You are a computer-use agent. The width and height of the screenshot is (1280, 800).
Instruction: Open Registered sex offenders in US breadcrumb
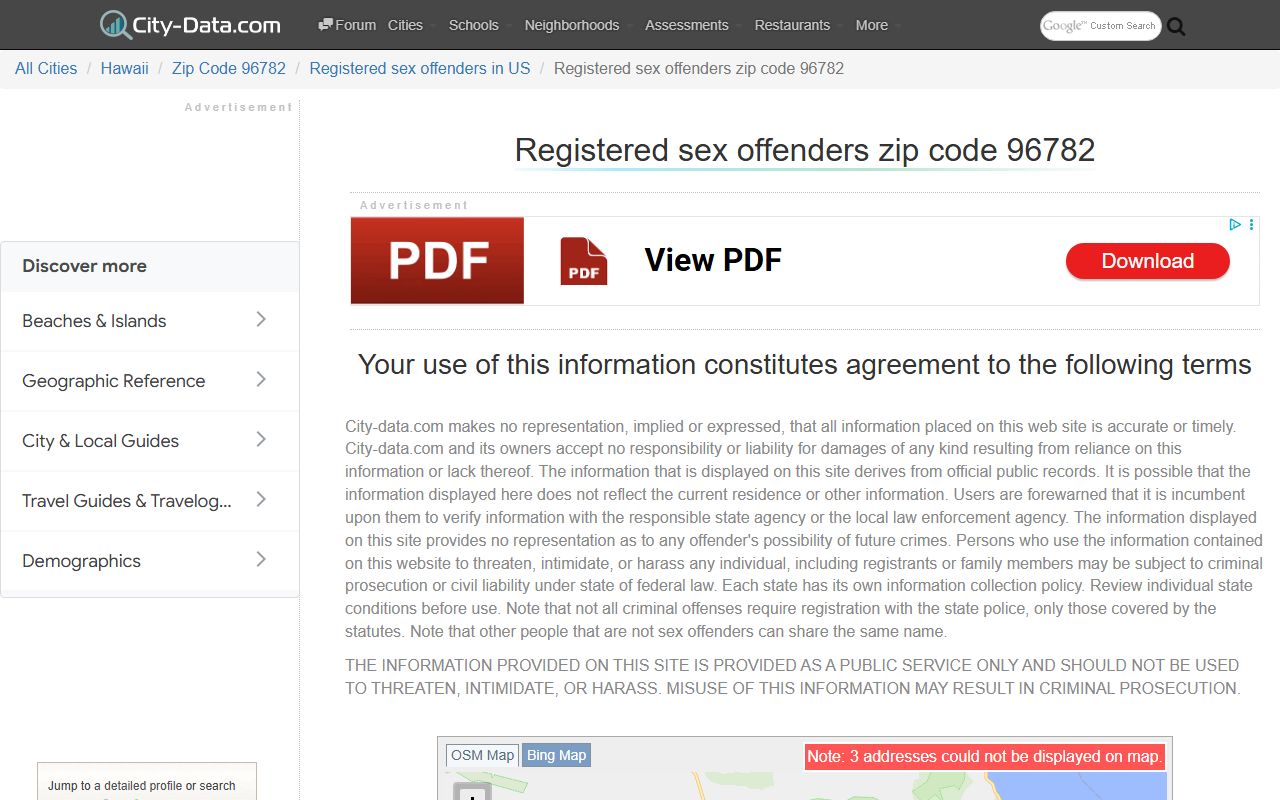(x=420, y=68)
